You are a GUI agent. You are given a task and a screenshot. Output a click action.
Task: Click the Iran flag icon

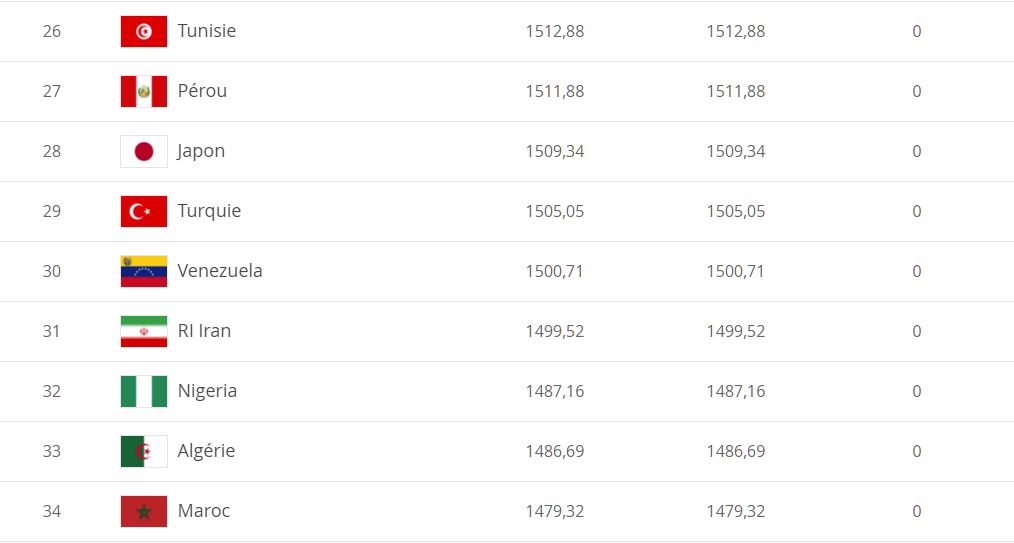pos(144,331)
